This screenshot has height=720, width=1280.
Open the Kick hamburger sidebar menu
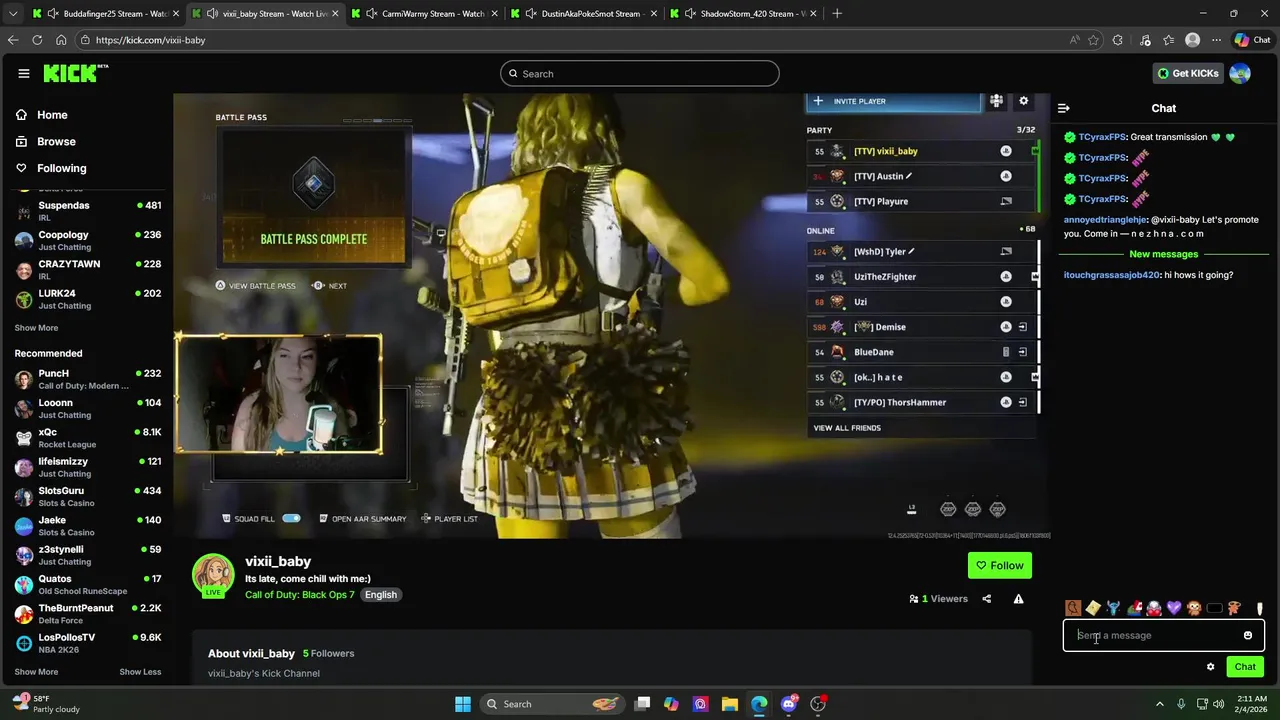[x=23, y=73]
